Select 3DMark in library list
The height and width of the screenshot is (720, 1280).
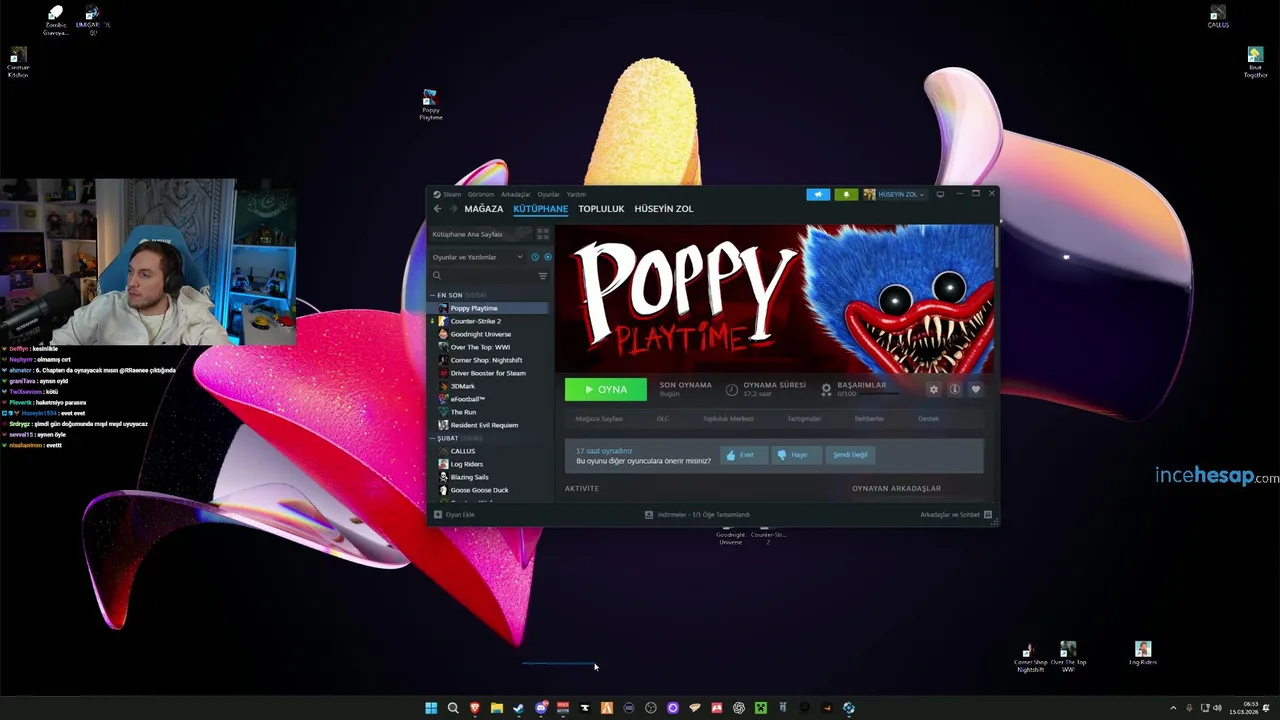(x=489, y=386)
